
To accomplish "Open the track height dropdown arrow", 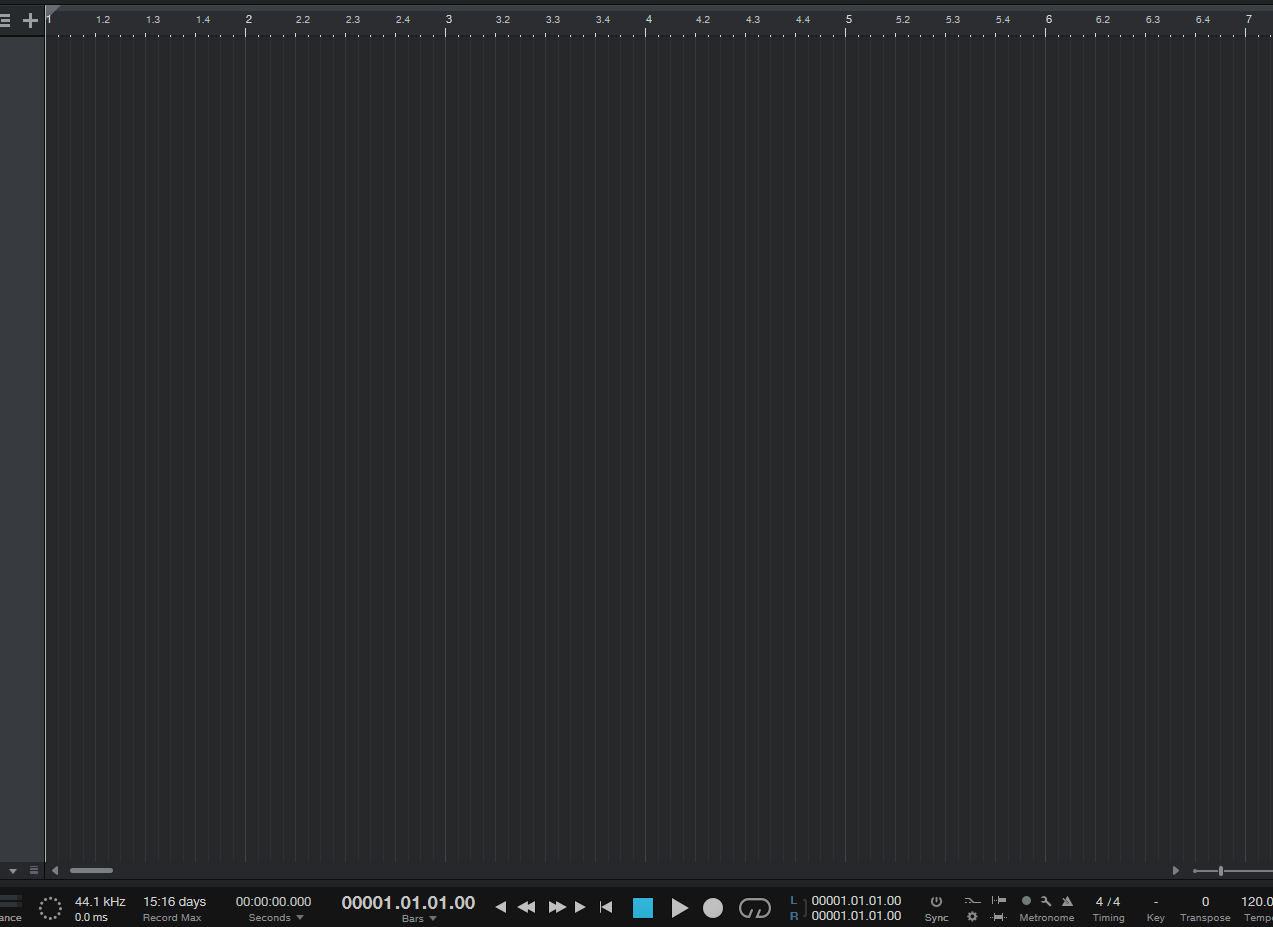I will coord(13,871).
